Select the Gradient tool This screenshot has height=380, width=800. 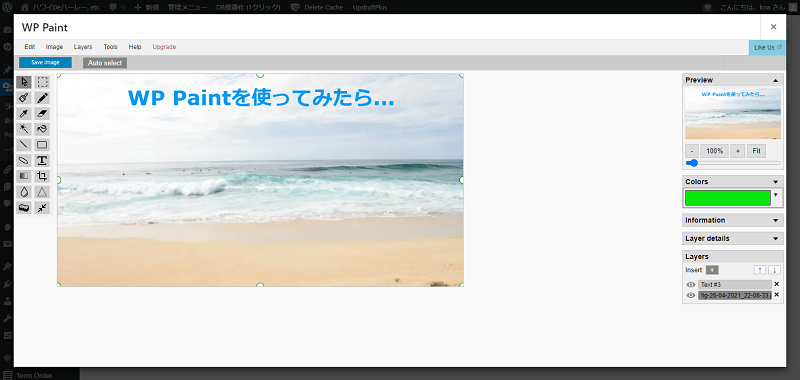(24, 176)
